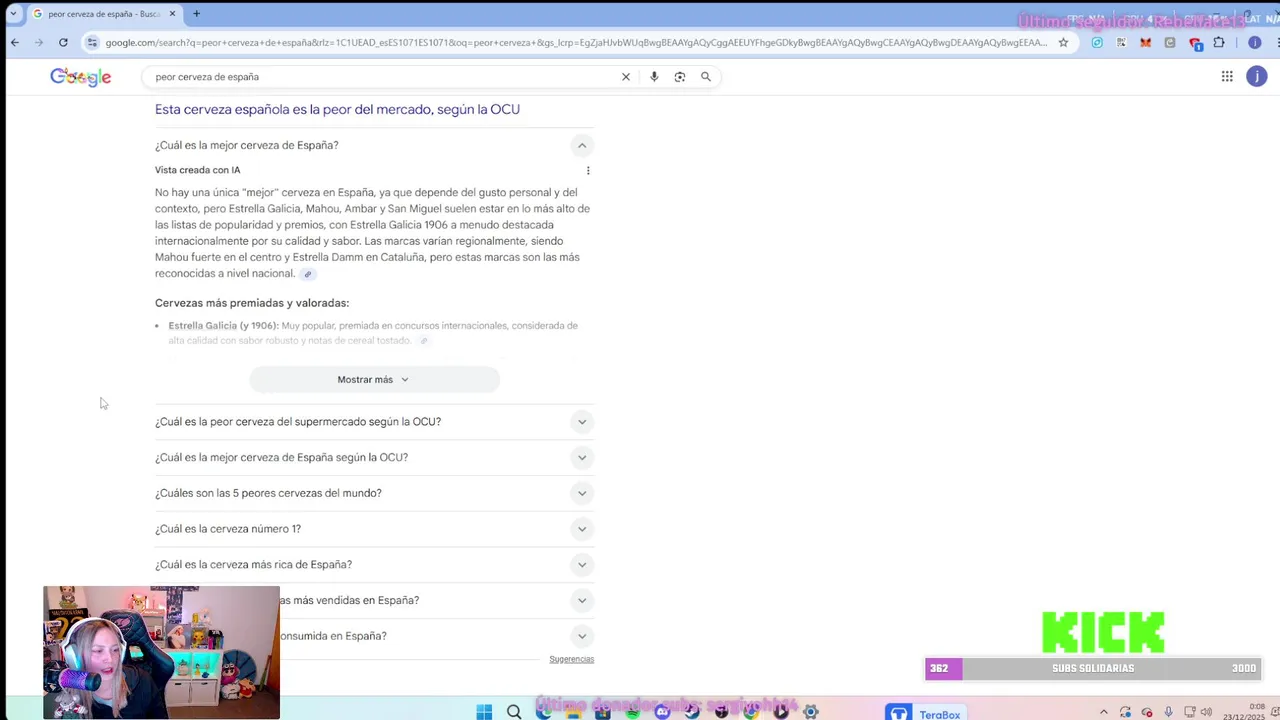Show hidden system tray icons
The image size is (1280, 720).
click(1104, 712)
